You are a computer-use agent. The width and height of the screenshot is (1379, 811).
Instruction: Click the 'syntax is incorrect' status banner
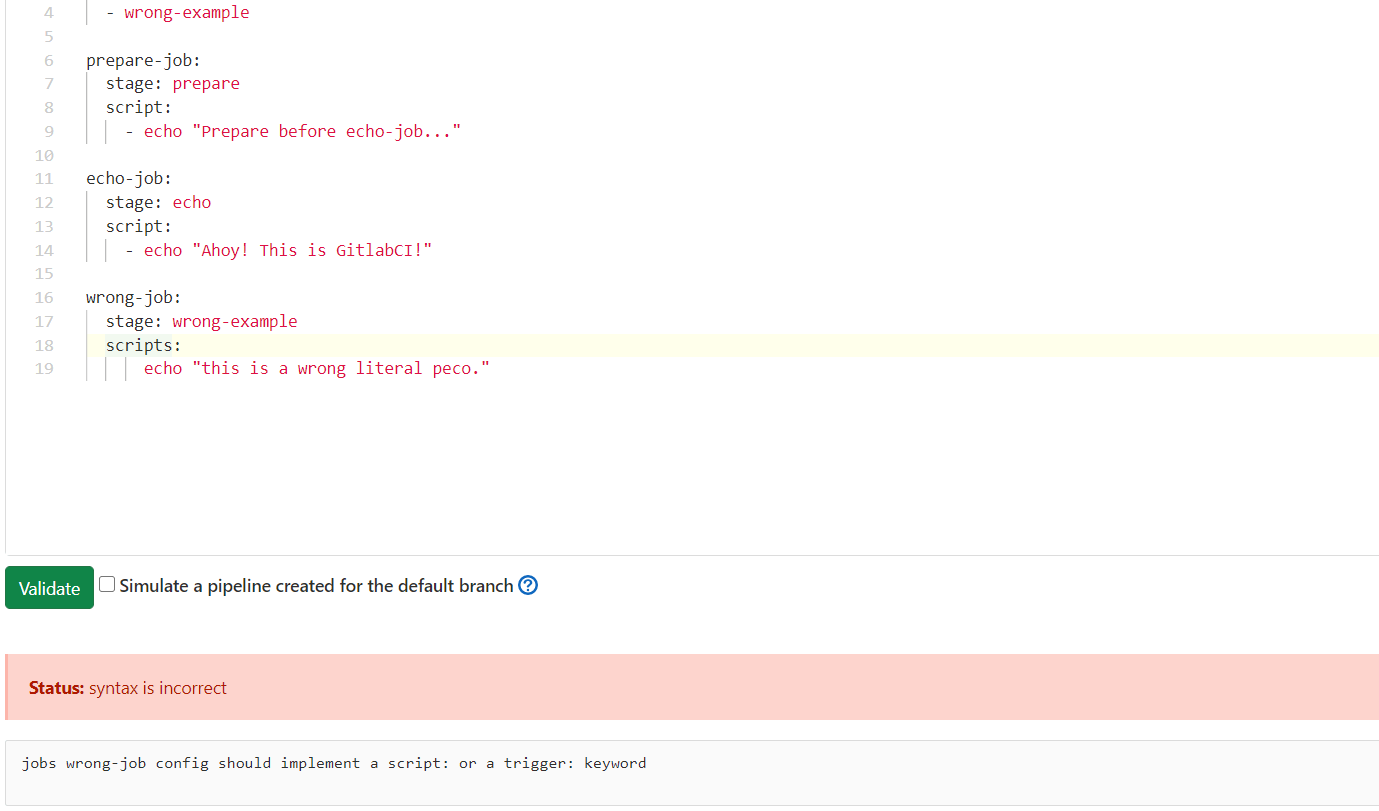[x=692, y=687]
